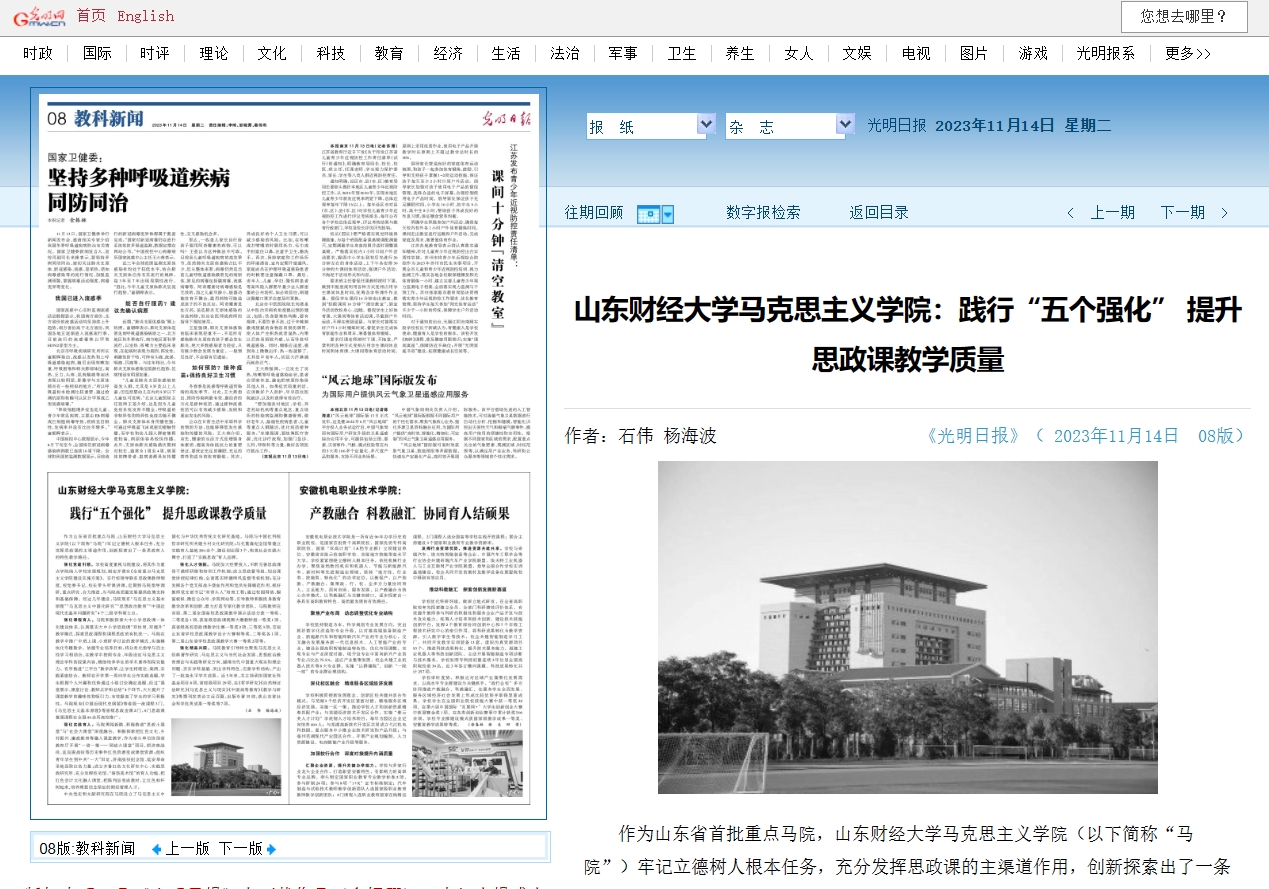Open 首页 home link at top
Viewport: 1269px width, 889px height.
[x=91, y=16]
